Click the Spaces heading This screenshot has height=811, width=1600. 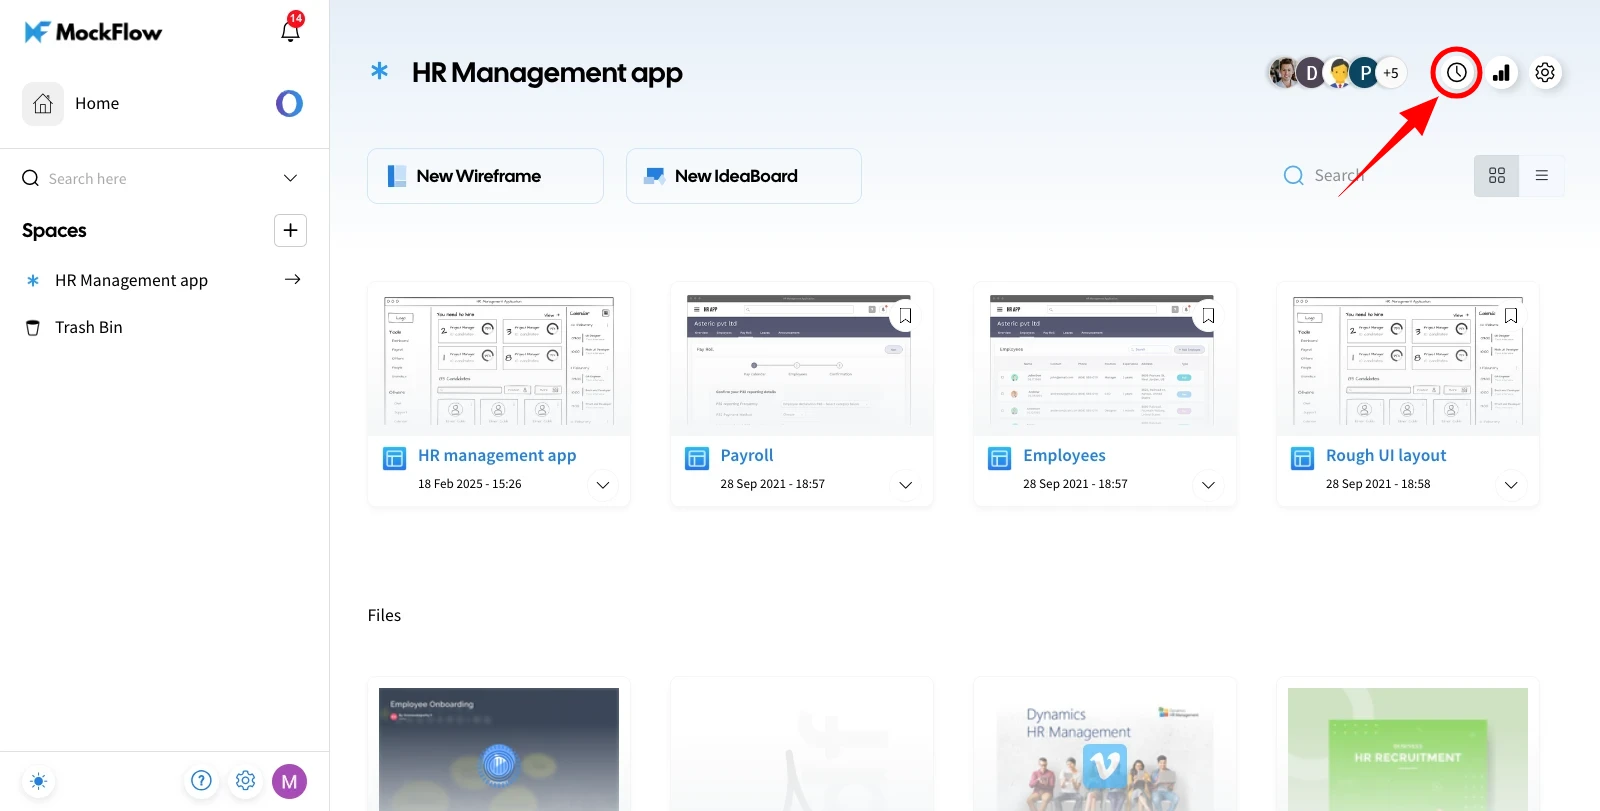pyautogui.click(x=54, y=231)
